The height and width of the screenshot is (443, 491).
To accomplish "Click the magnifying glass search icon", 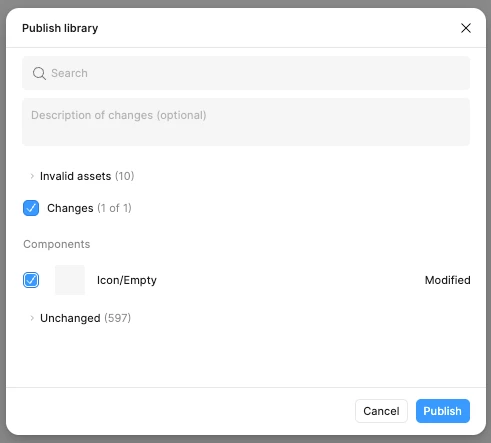I will click(x=39, y=73).
